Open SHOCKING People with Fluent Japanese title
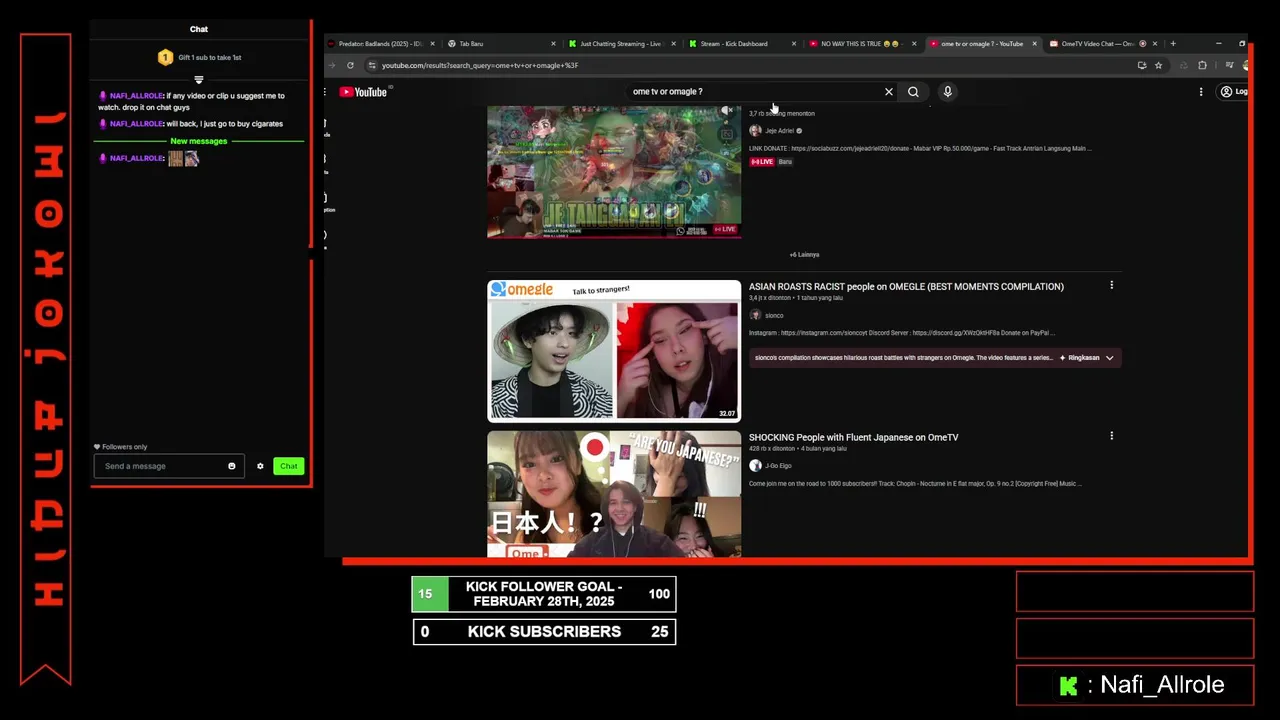The image size is (1280, 720). [853, 437]
